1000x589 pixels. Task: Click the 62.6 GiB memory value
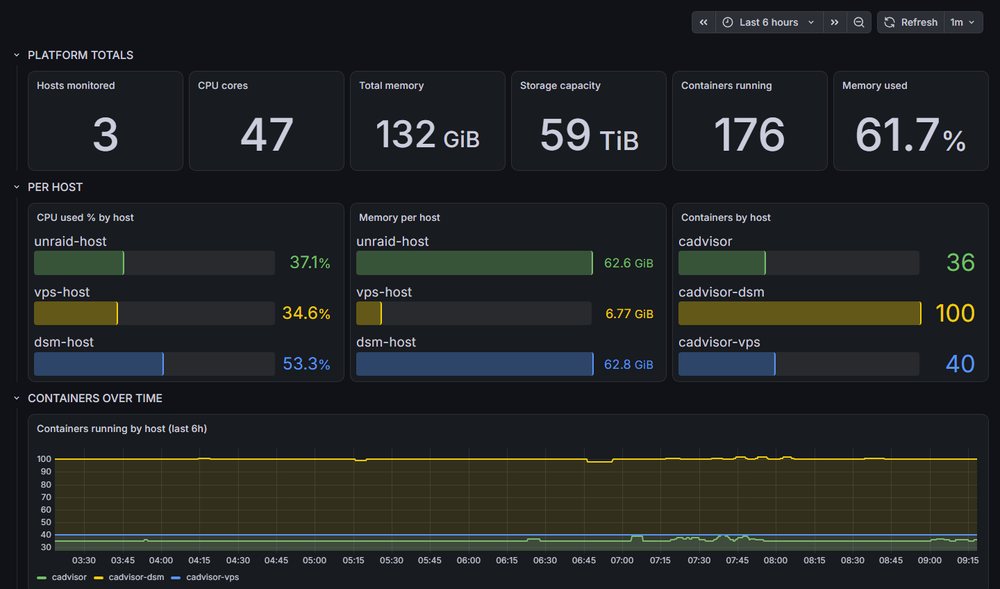click(629, 263)
